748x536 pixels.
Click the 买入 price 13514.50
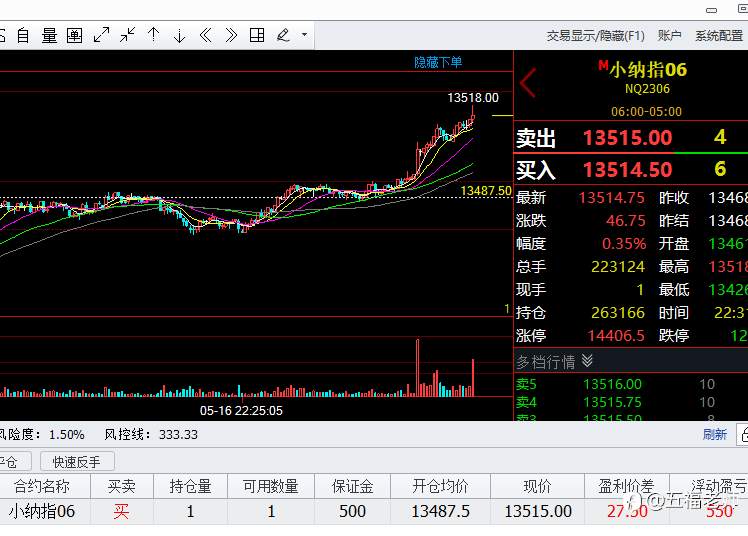(627, 170)
